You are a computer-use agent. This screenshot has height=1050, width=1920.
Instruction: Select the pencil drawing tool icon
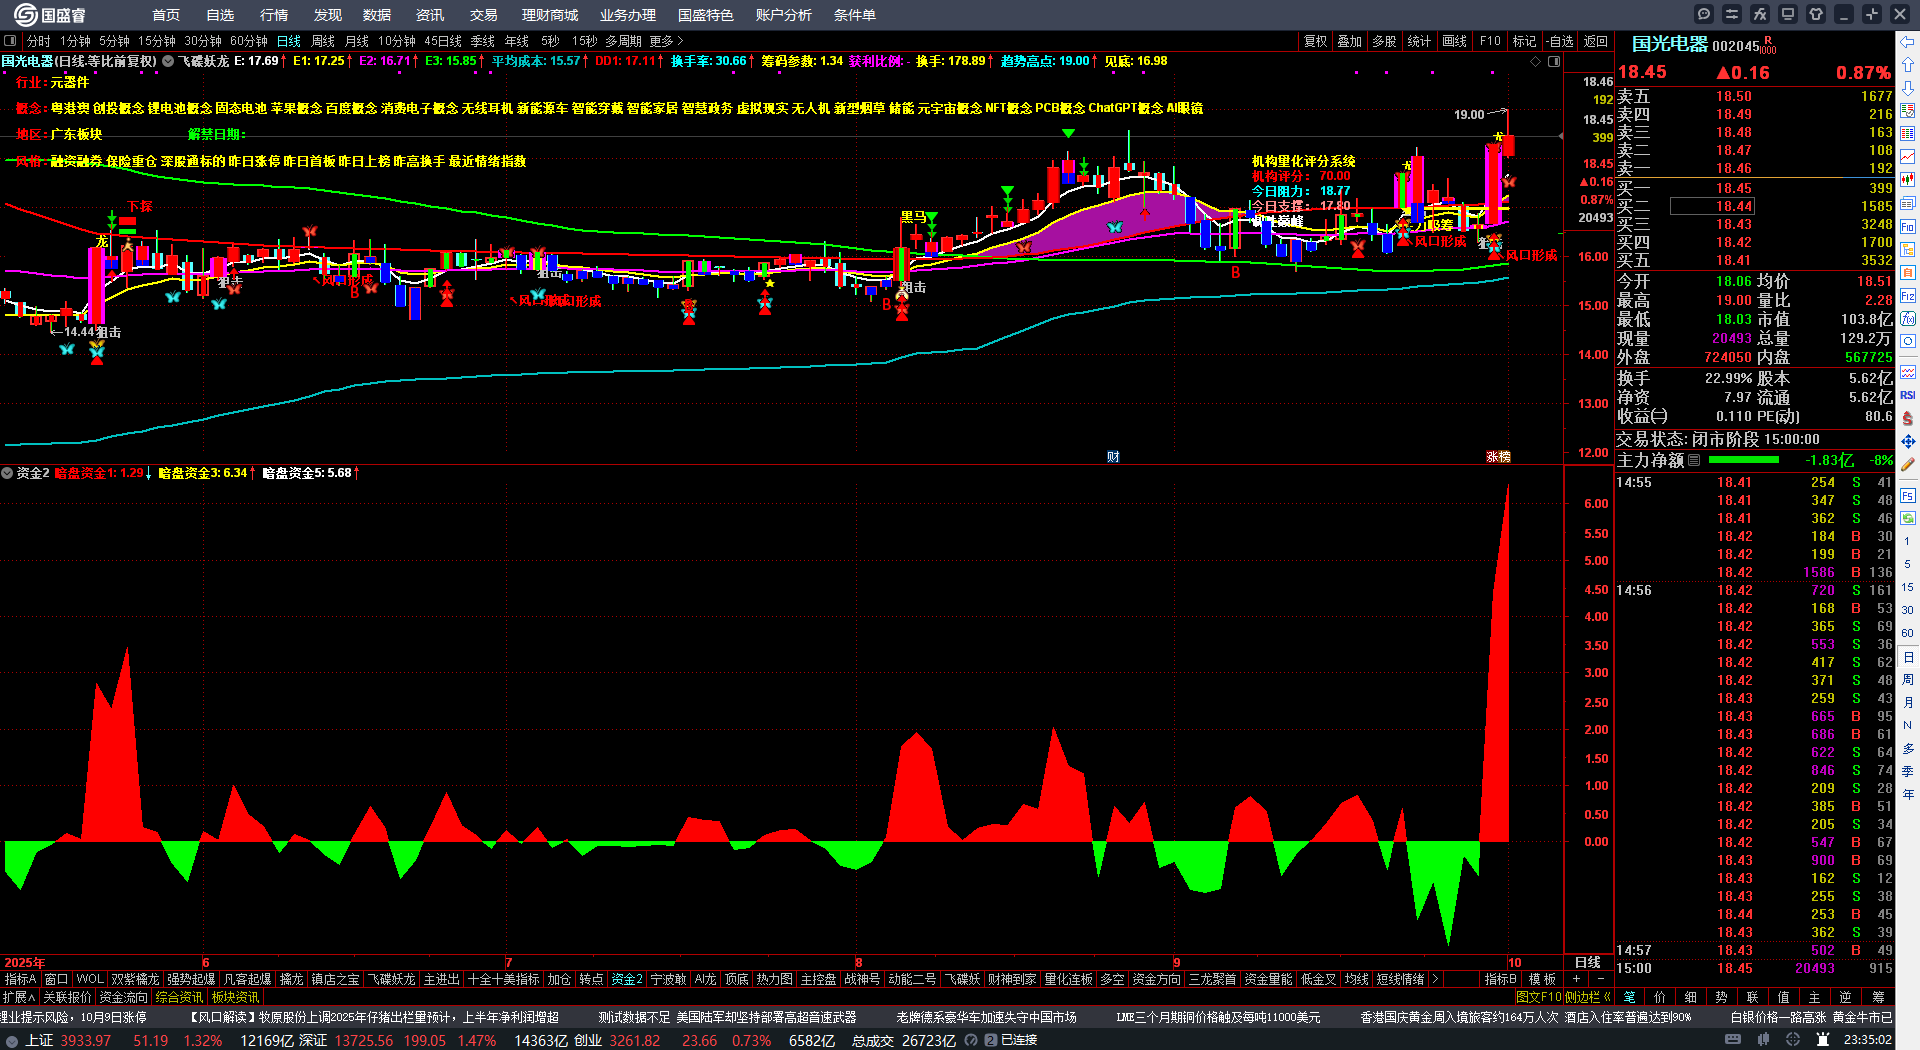point(1908,464)
